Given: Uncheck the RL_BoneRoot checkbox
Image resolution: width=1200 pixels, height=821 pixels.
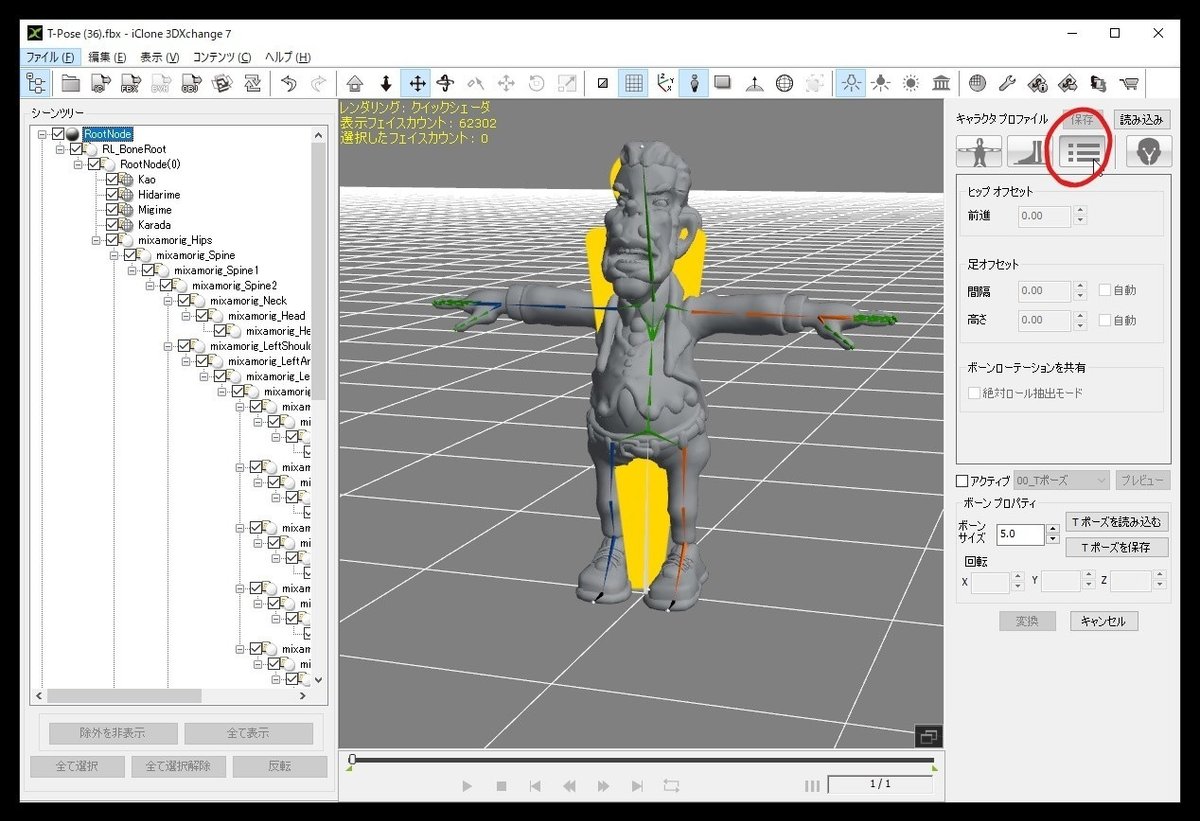Looking at the screenshot, I should (76, 149).
